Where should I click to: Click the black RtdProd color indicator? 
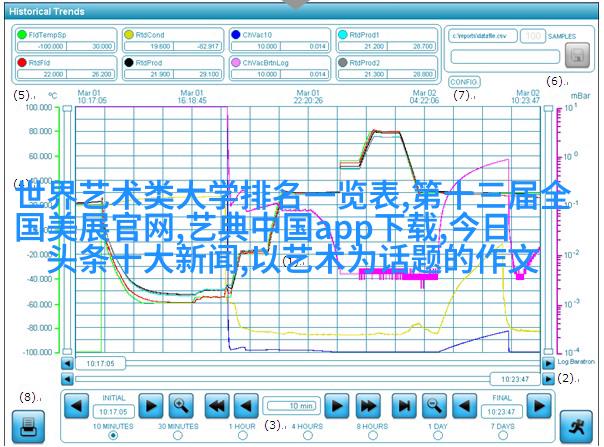[x=129, y=62]
